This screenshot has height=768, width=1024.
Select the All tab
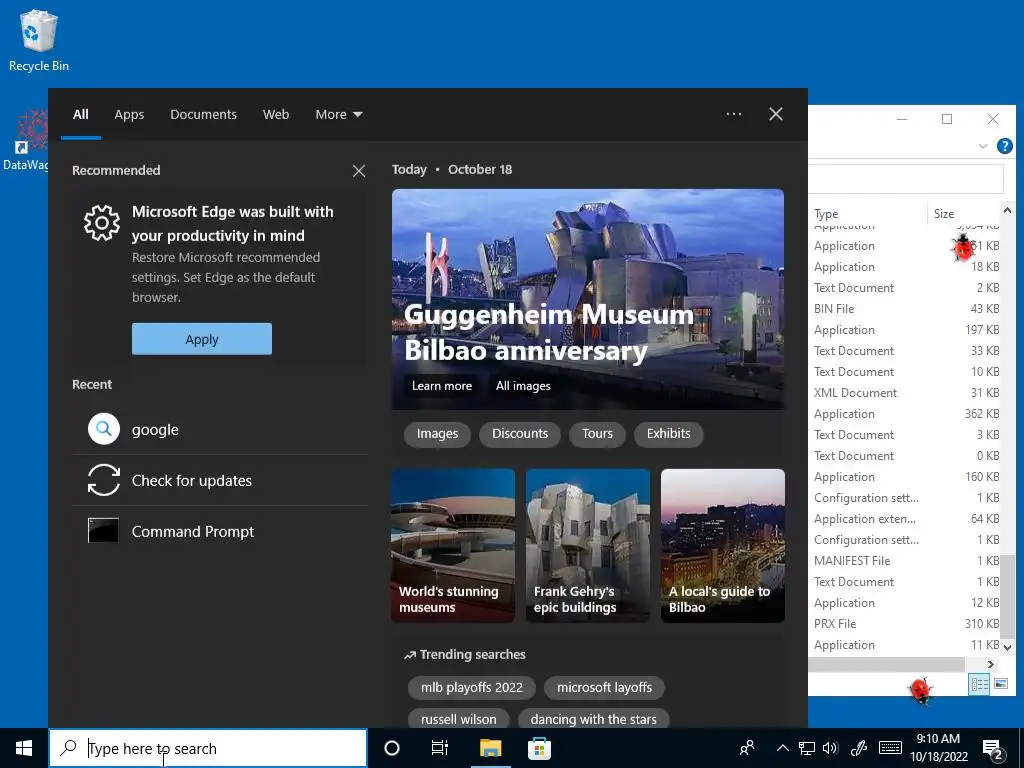point(81,114)
